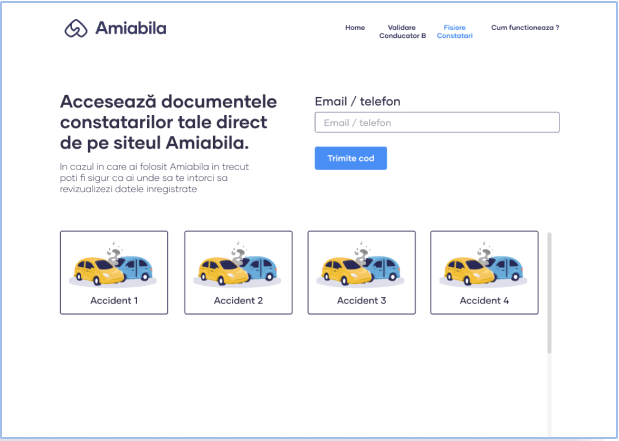This screenshot has height=441, width=619.
Task: Click the Trimite cod button
Action: point(351,158)
